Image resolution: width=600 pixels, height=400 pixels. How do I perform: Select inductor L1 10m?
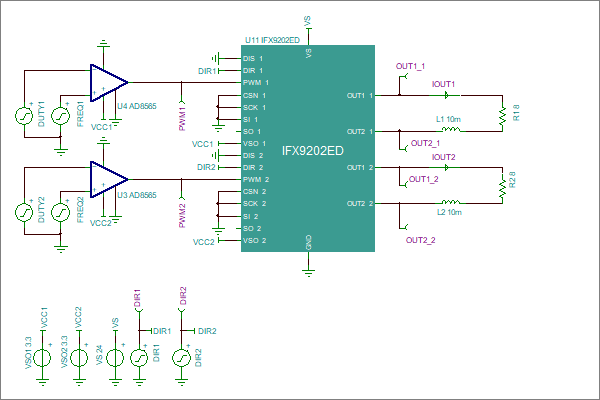tap(451, 130)
